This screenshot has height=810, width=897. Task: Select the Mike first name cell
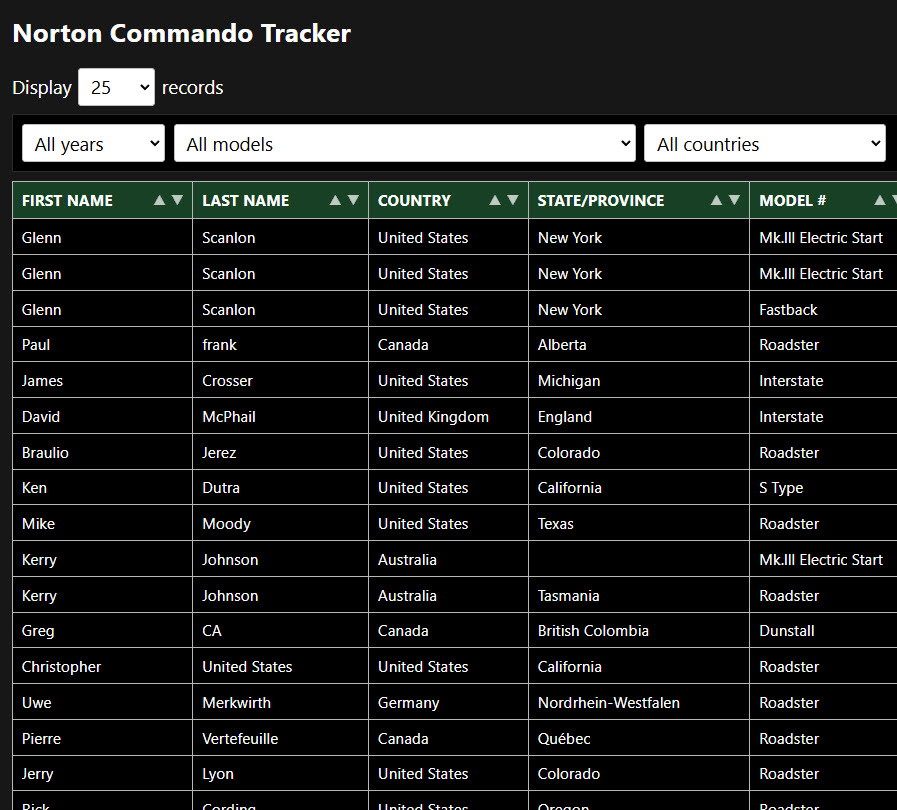(102, 523)
